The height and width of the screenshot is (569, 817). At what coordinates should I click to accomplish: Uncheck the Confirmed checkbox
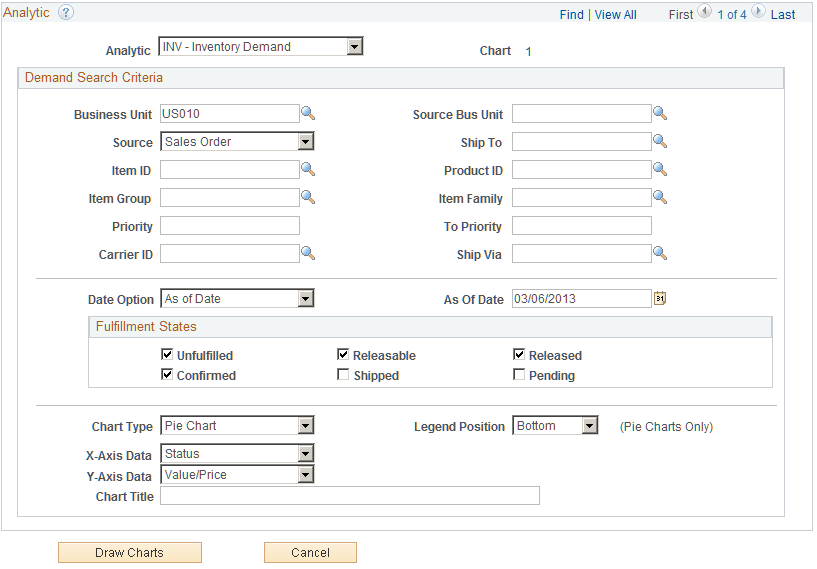point(167,375)
